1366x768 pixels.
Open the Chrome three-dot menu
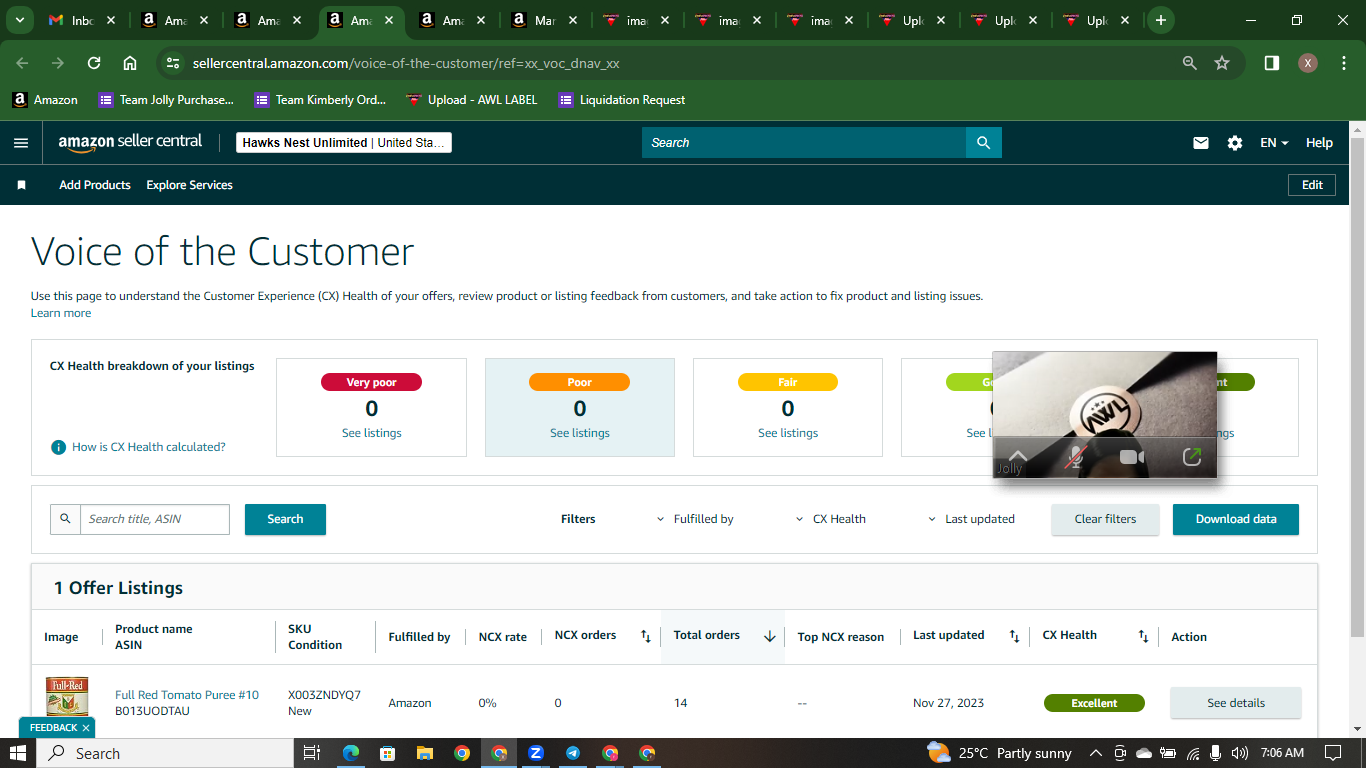(x=1343, y=63)
